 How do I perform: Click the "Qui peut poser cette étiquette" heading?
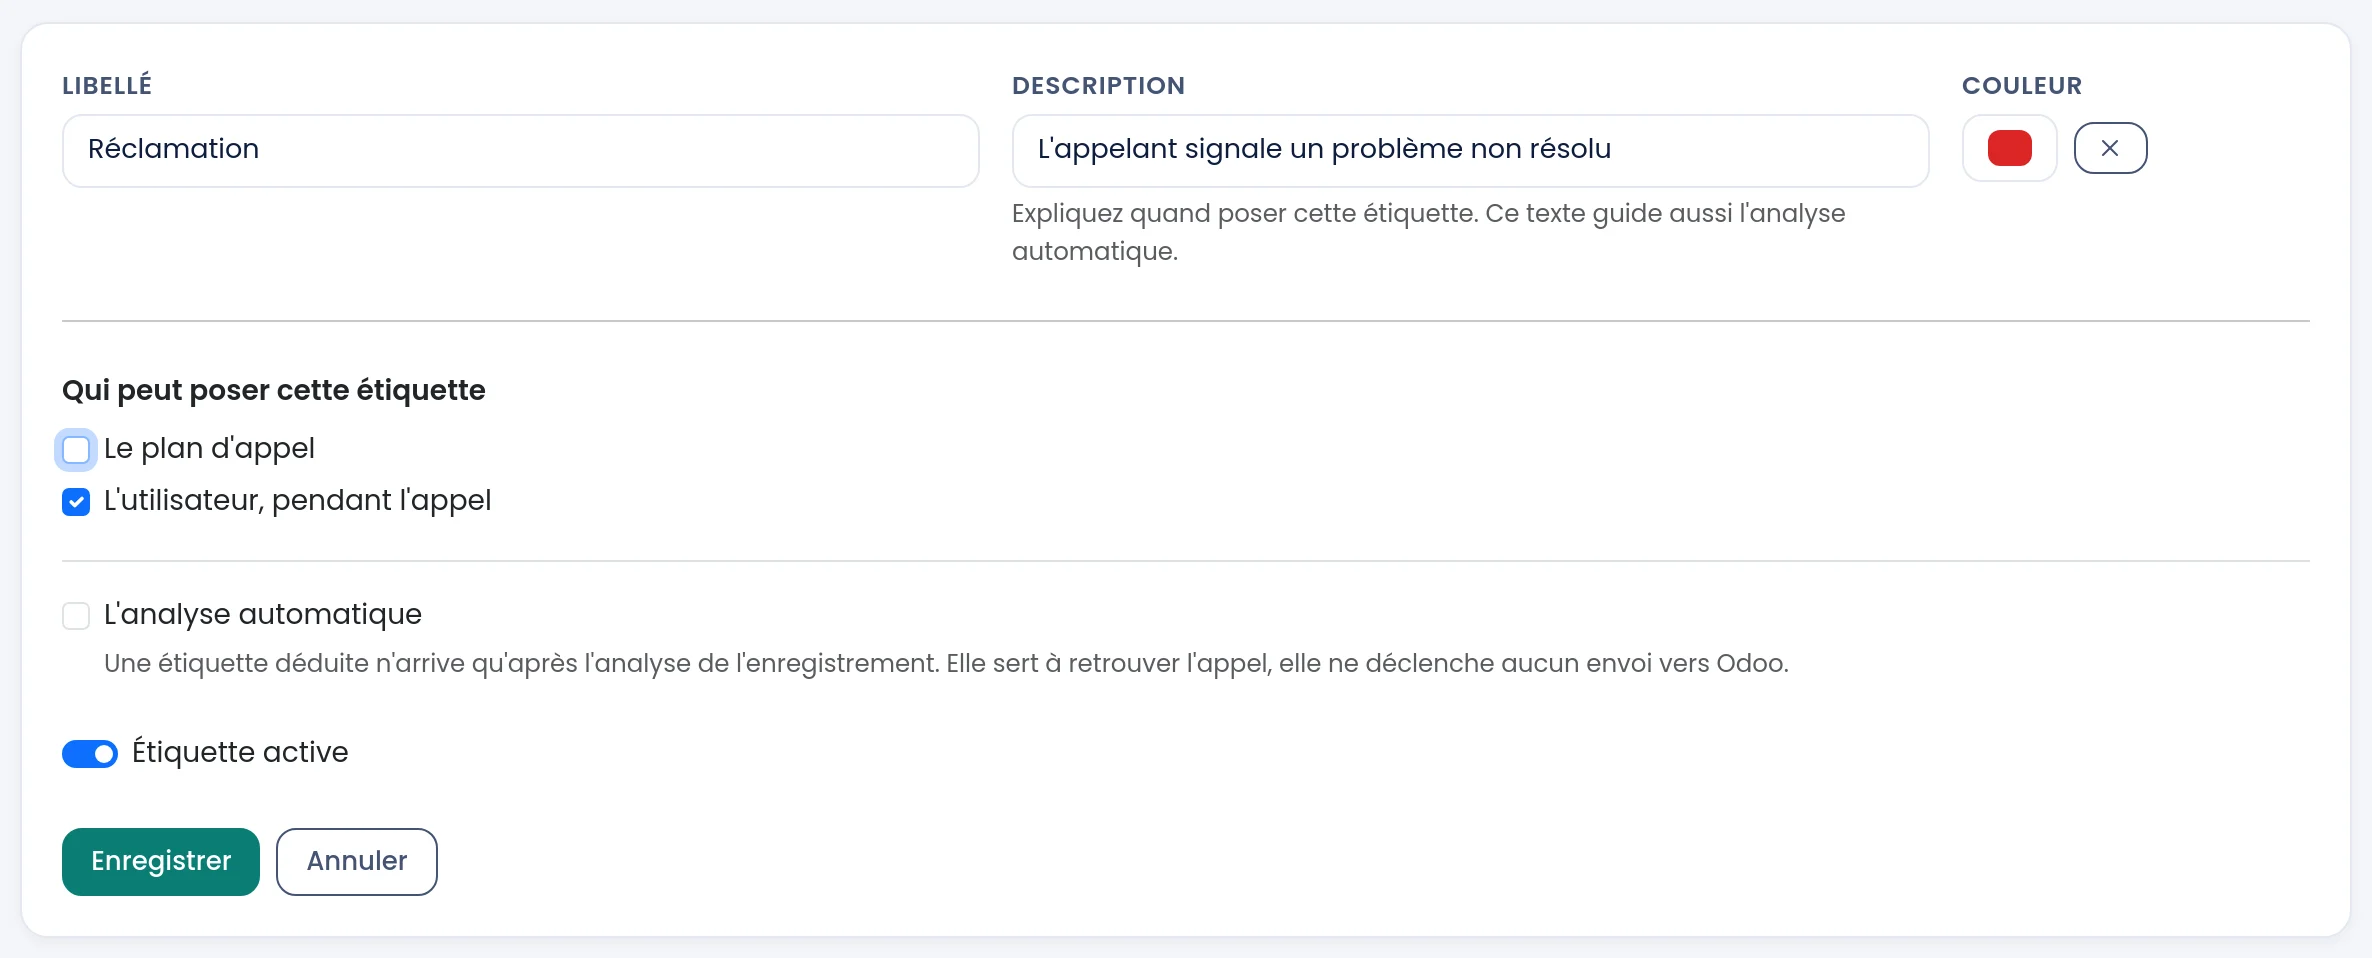coord(274,390)
